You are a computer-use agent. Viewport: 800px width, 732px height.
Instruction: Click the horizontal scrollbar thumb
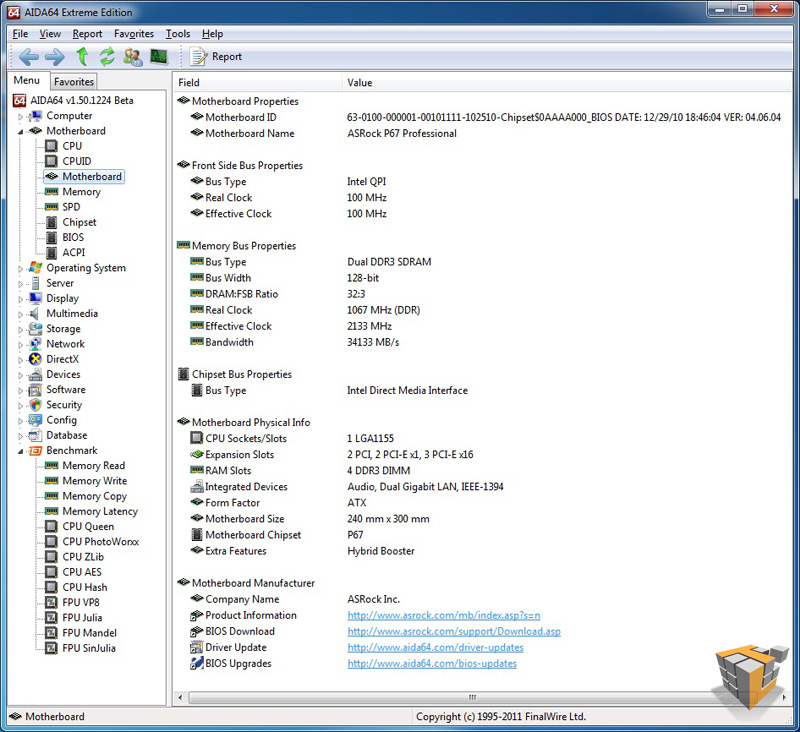click(472, 697)
